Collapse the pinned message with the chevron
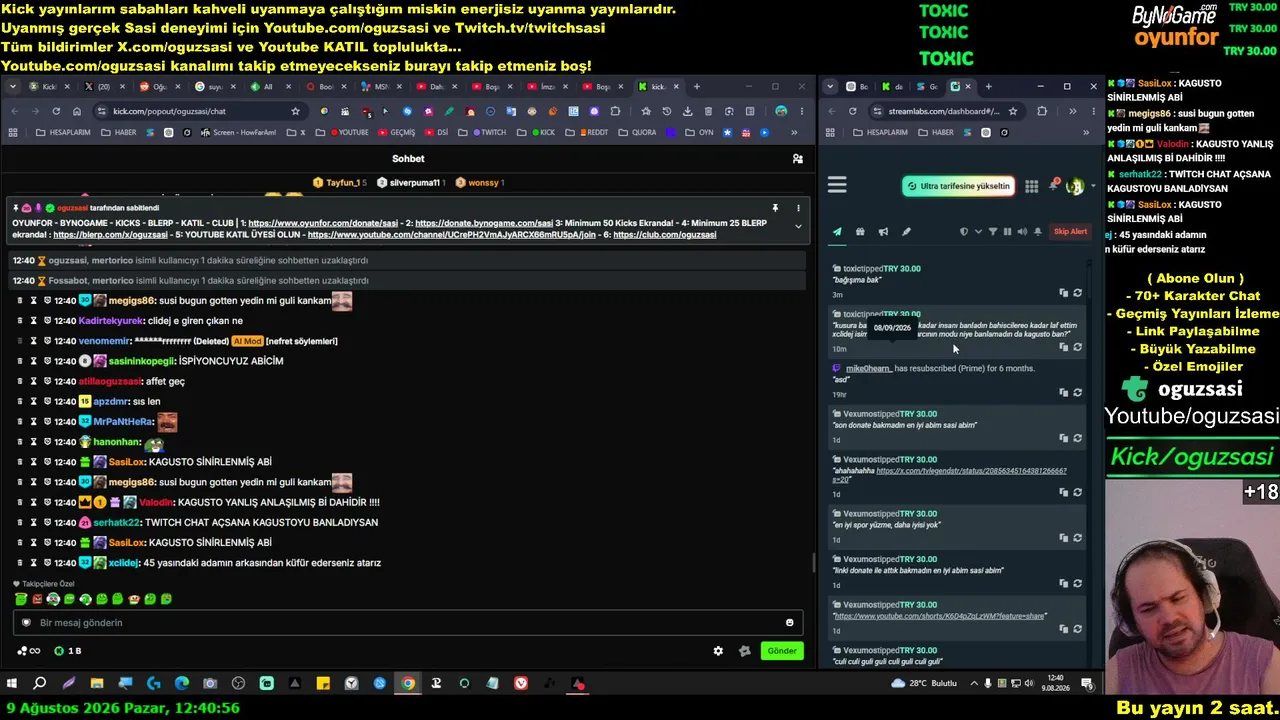Image resolution: width=1280 pixels, height=720 pixels. tap(798, 227)
